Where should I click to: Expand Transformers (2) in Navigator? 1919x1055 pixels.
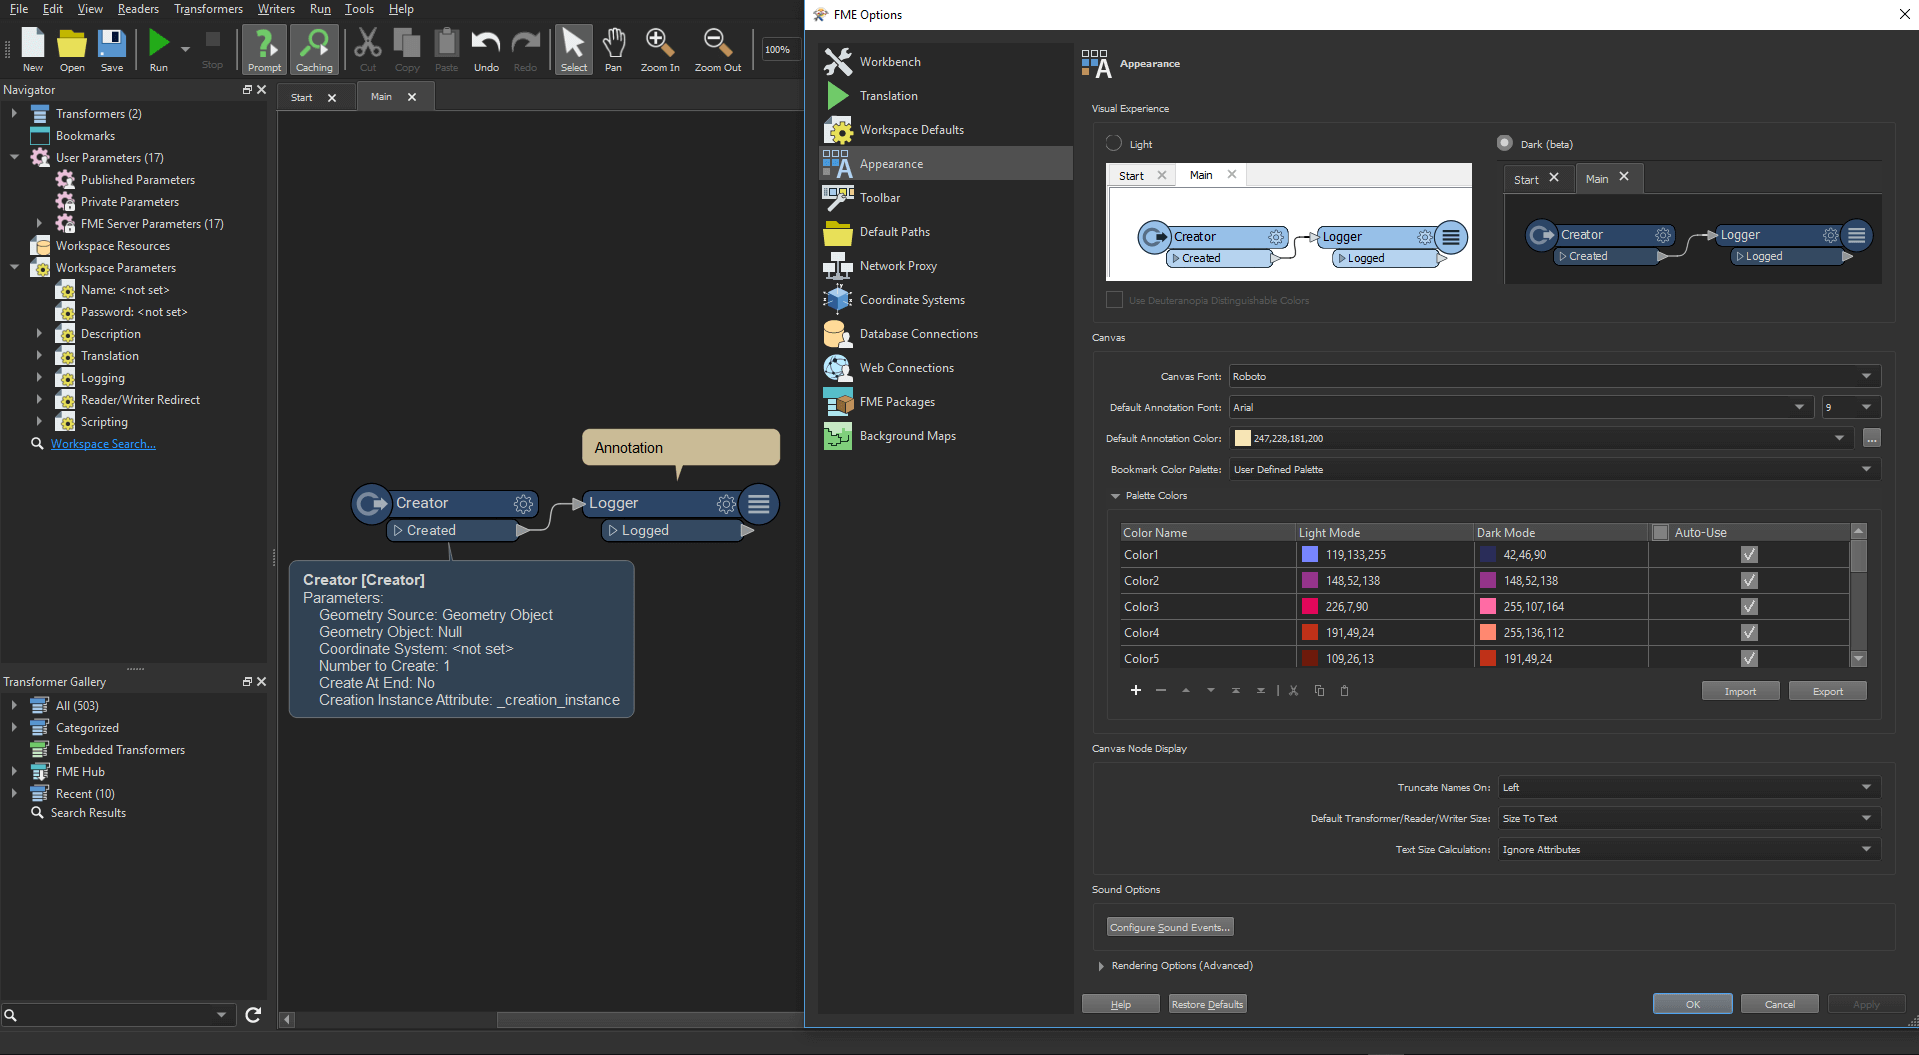[14, 114]
